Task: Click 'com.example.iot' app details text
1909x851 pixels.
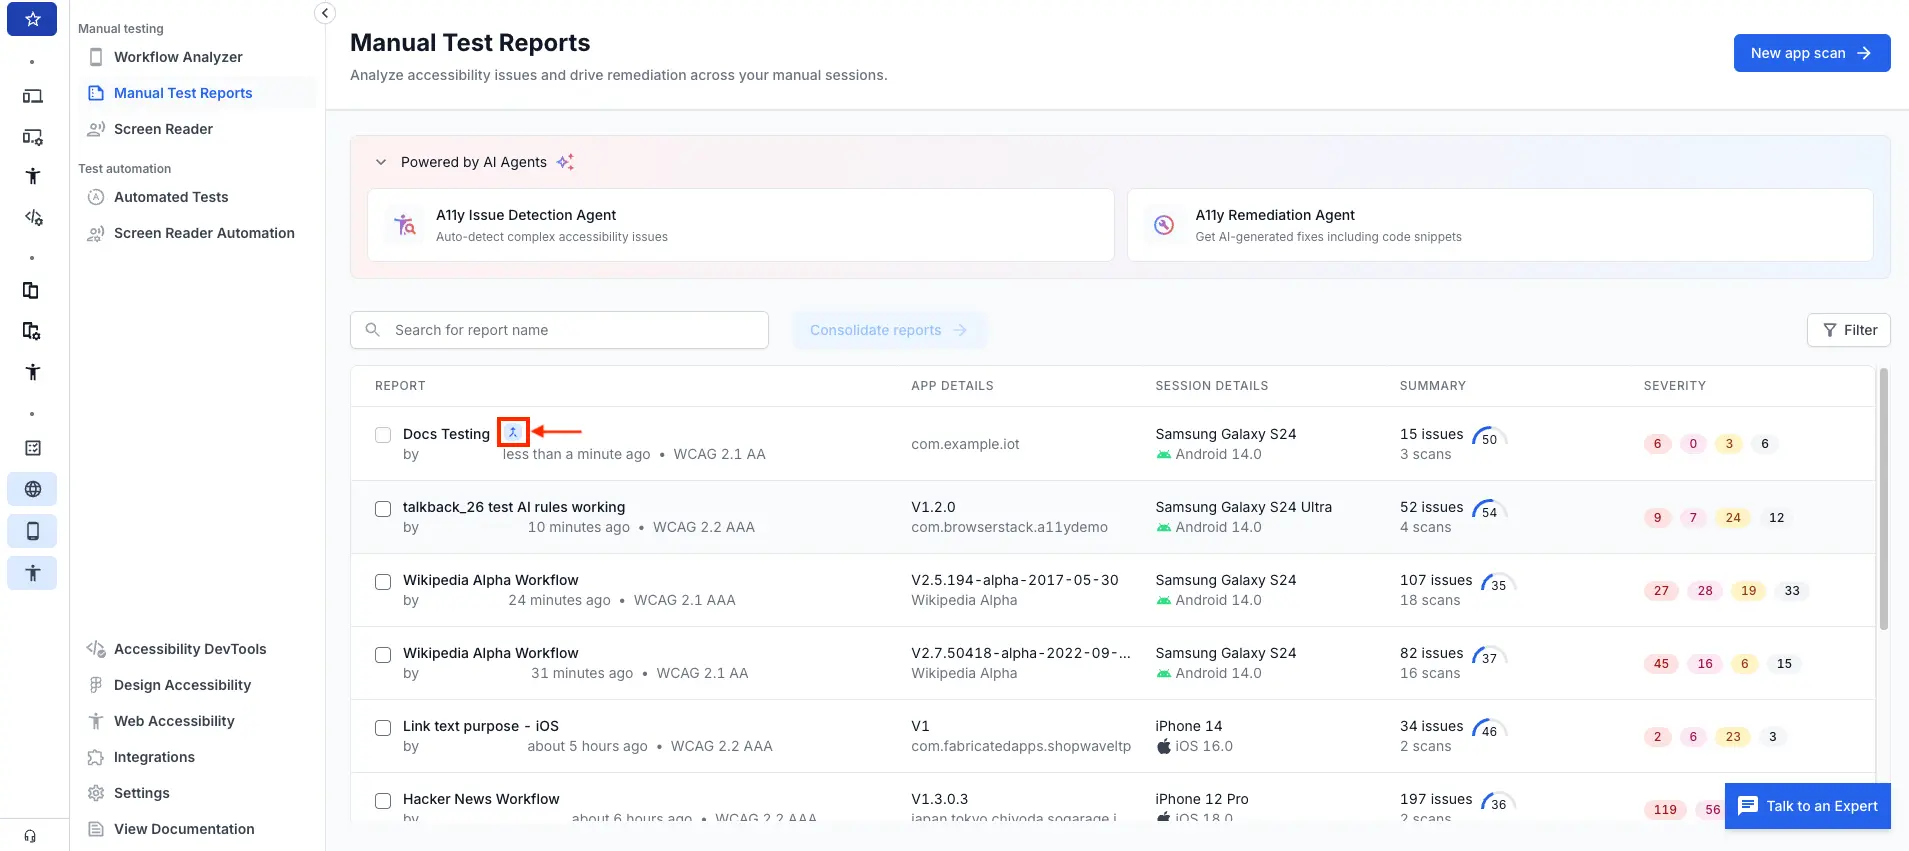Action: (x=965, y=444)
